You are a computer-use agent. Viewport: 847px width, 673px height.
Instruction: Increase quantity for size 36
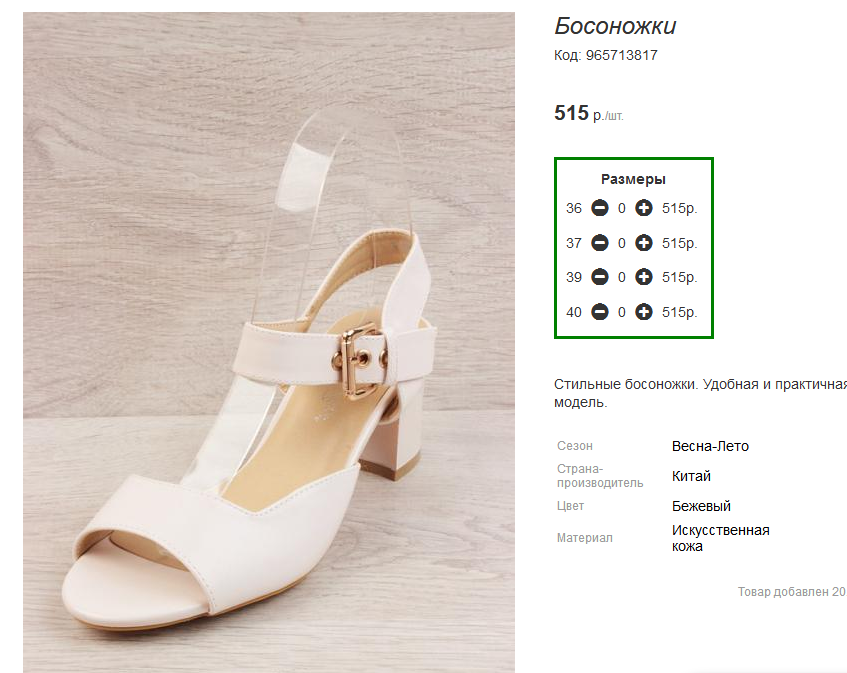[643, 208]
